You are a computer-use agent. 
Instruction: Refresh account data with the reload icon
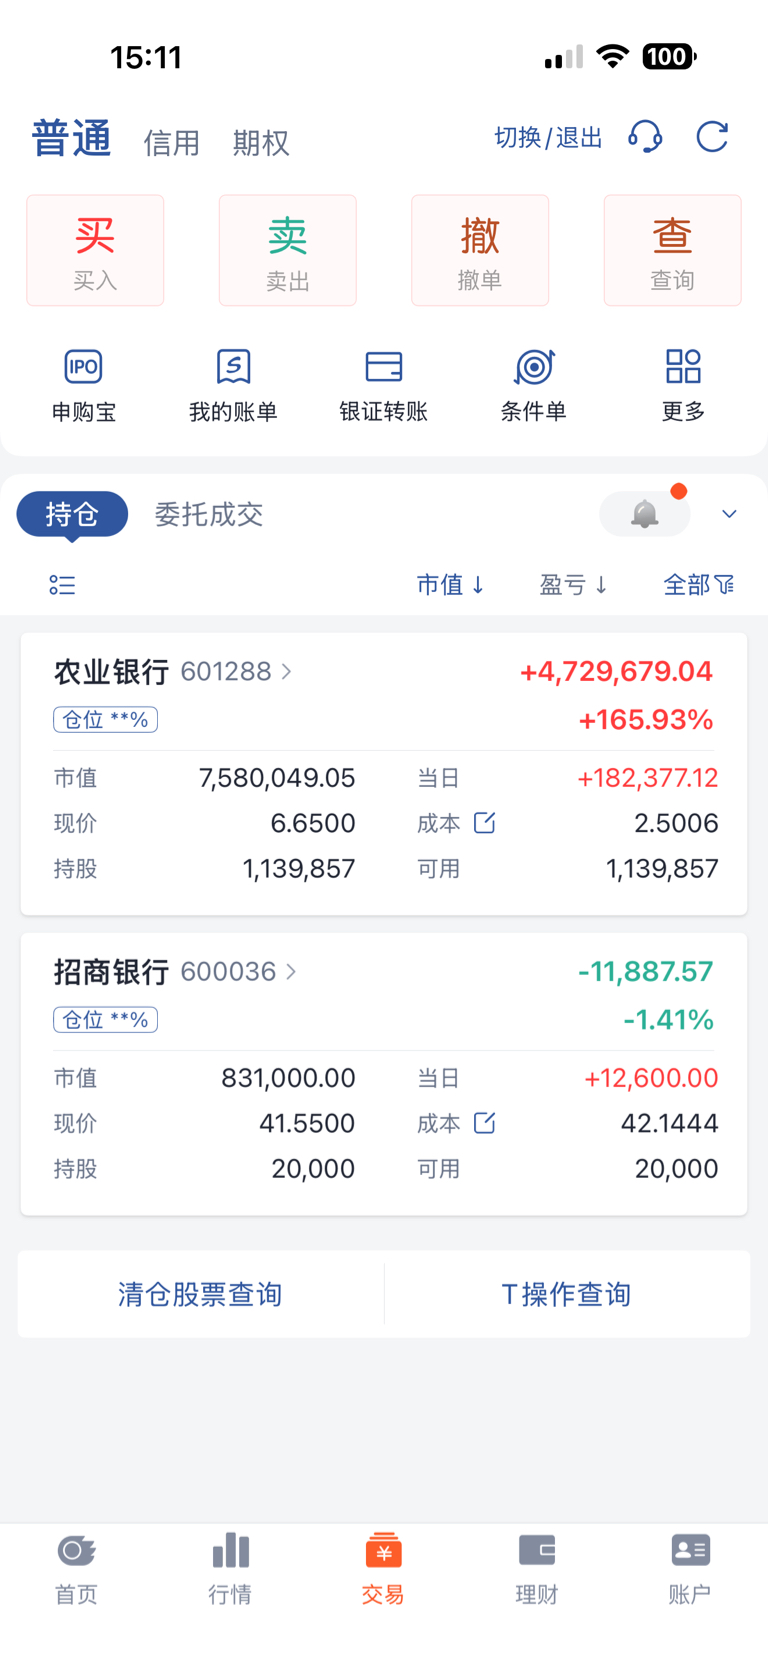[712, 137]
